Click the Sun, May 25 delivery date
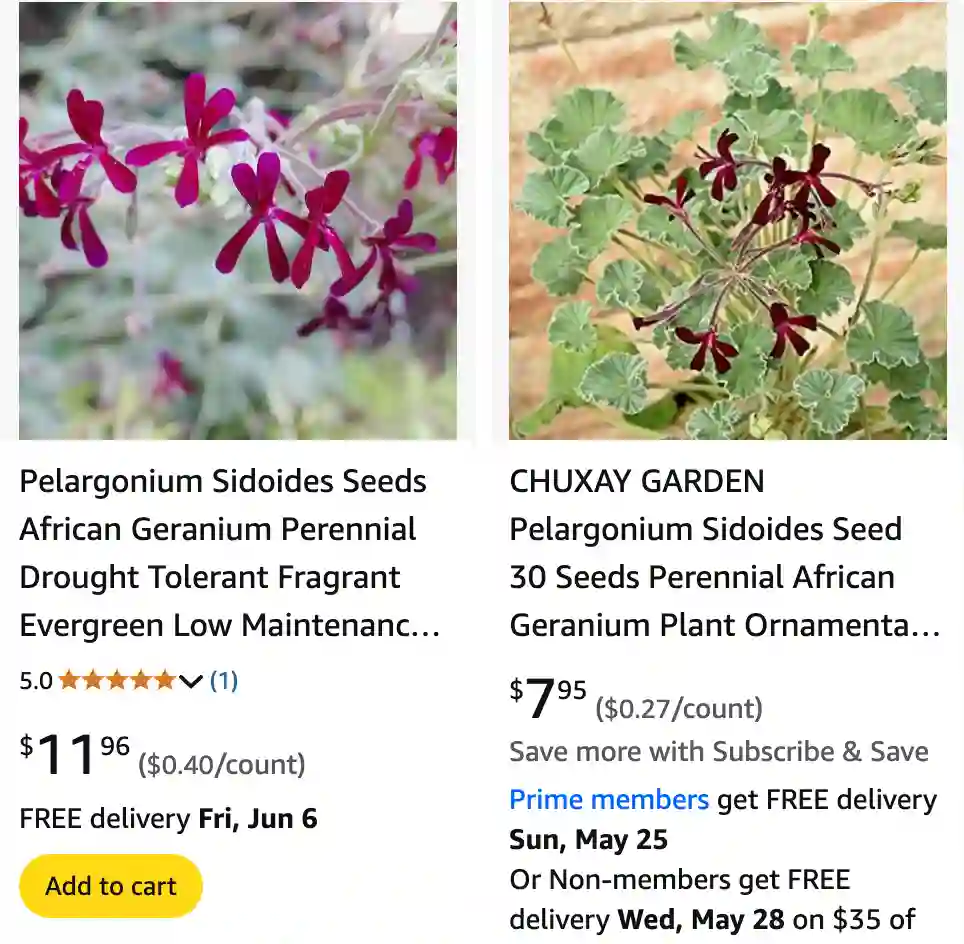This screenshot has height=944, width=964. tap(588, 839)
